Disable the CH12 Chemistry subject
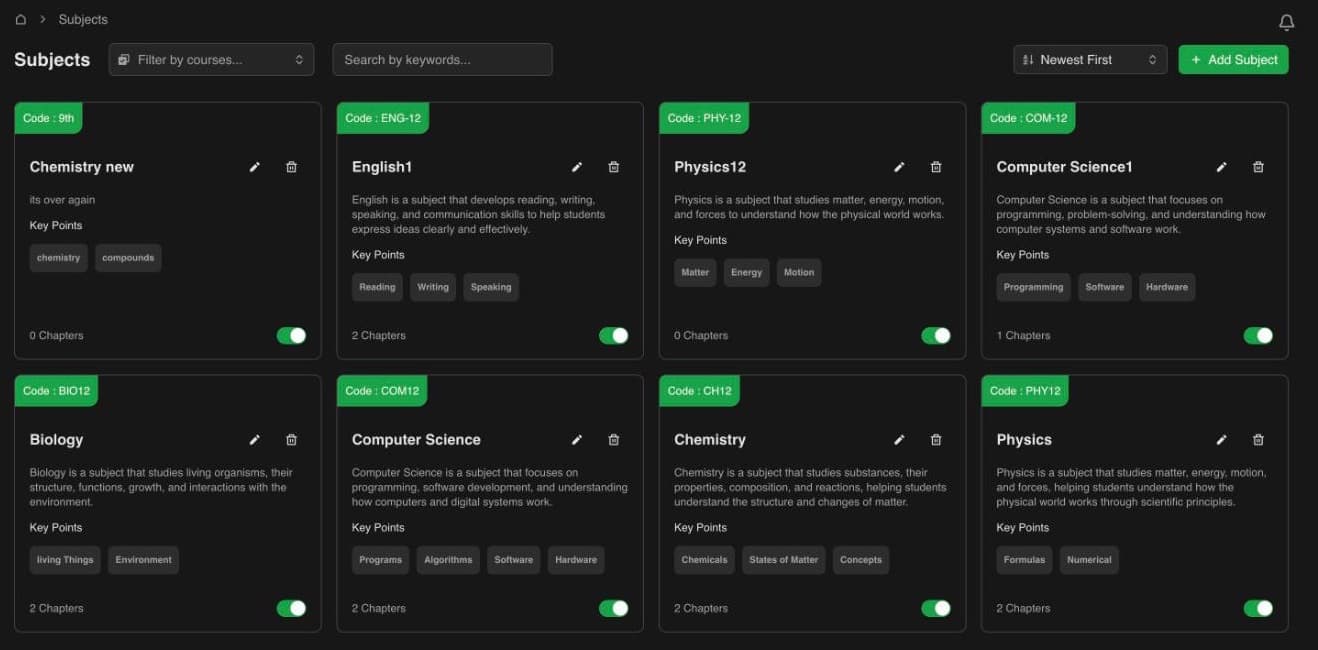Viewport: 1318px width, 650px height. (936, 608)
